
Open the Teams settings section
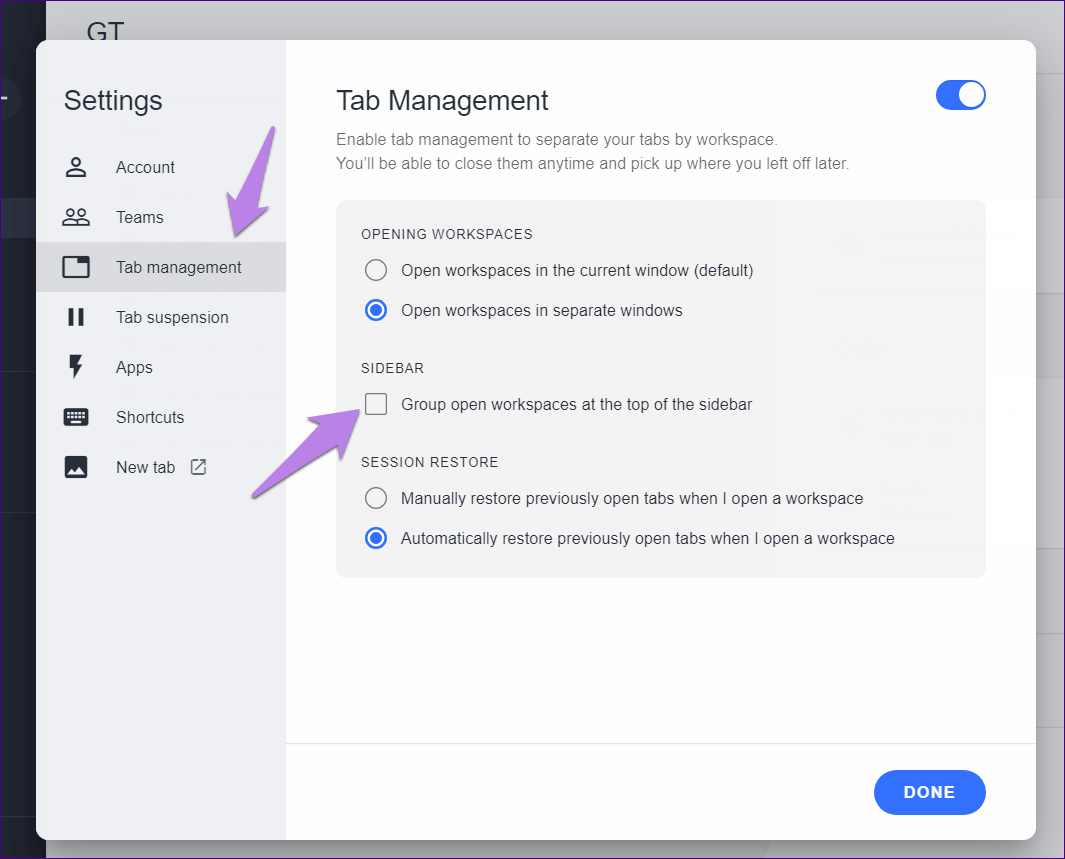(161, 217)
